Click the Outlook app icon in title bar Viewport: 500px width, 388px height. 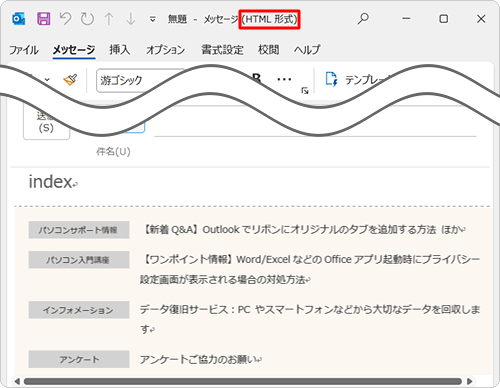tap(18, 19)
